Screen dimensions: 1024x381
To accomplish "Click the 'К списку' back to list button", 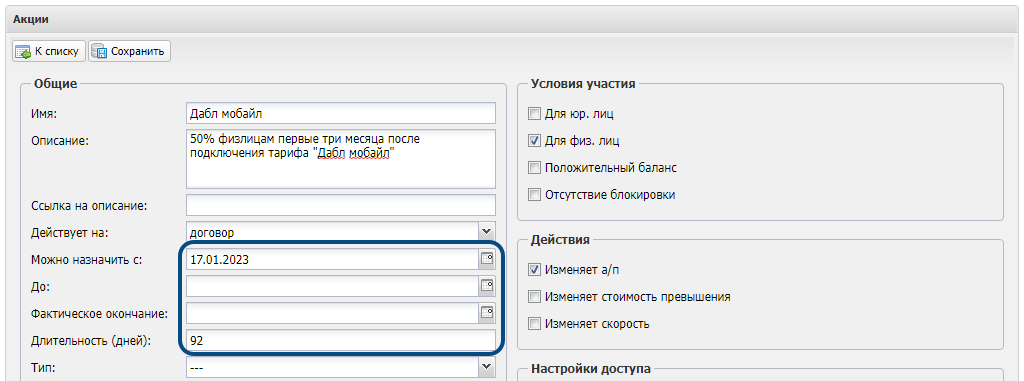I will tap(49, 51).
